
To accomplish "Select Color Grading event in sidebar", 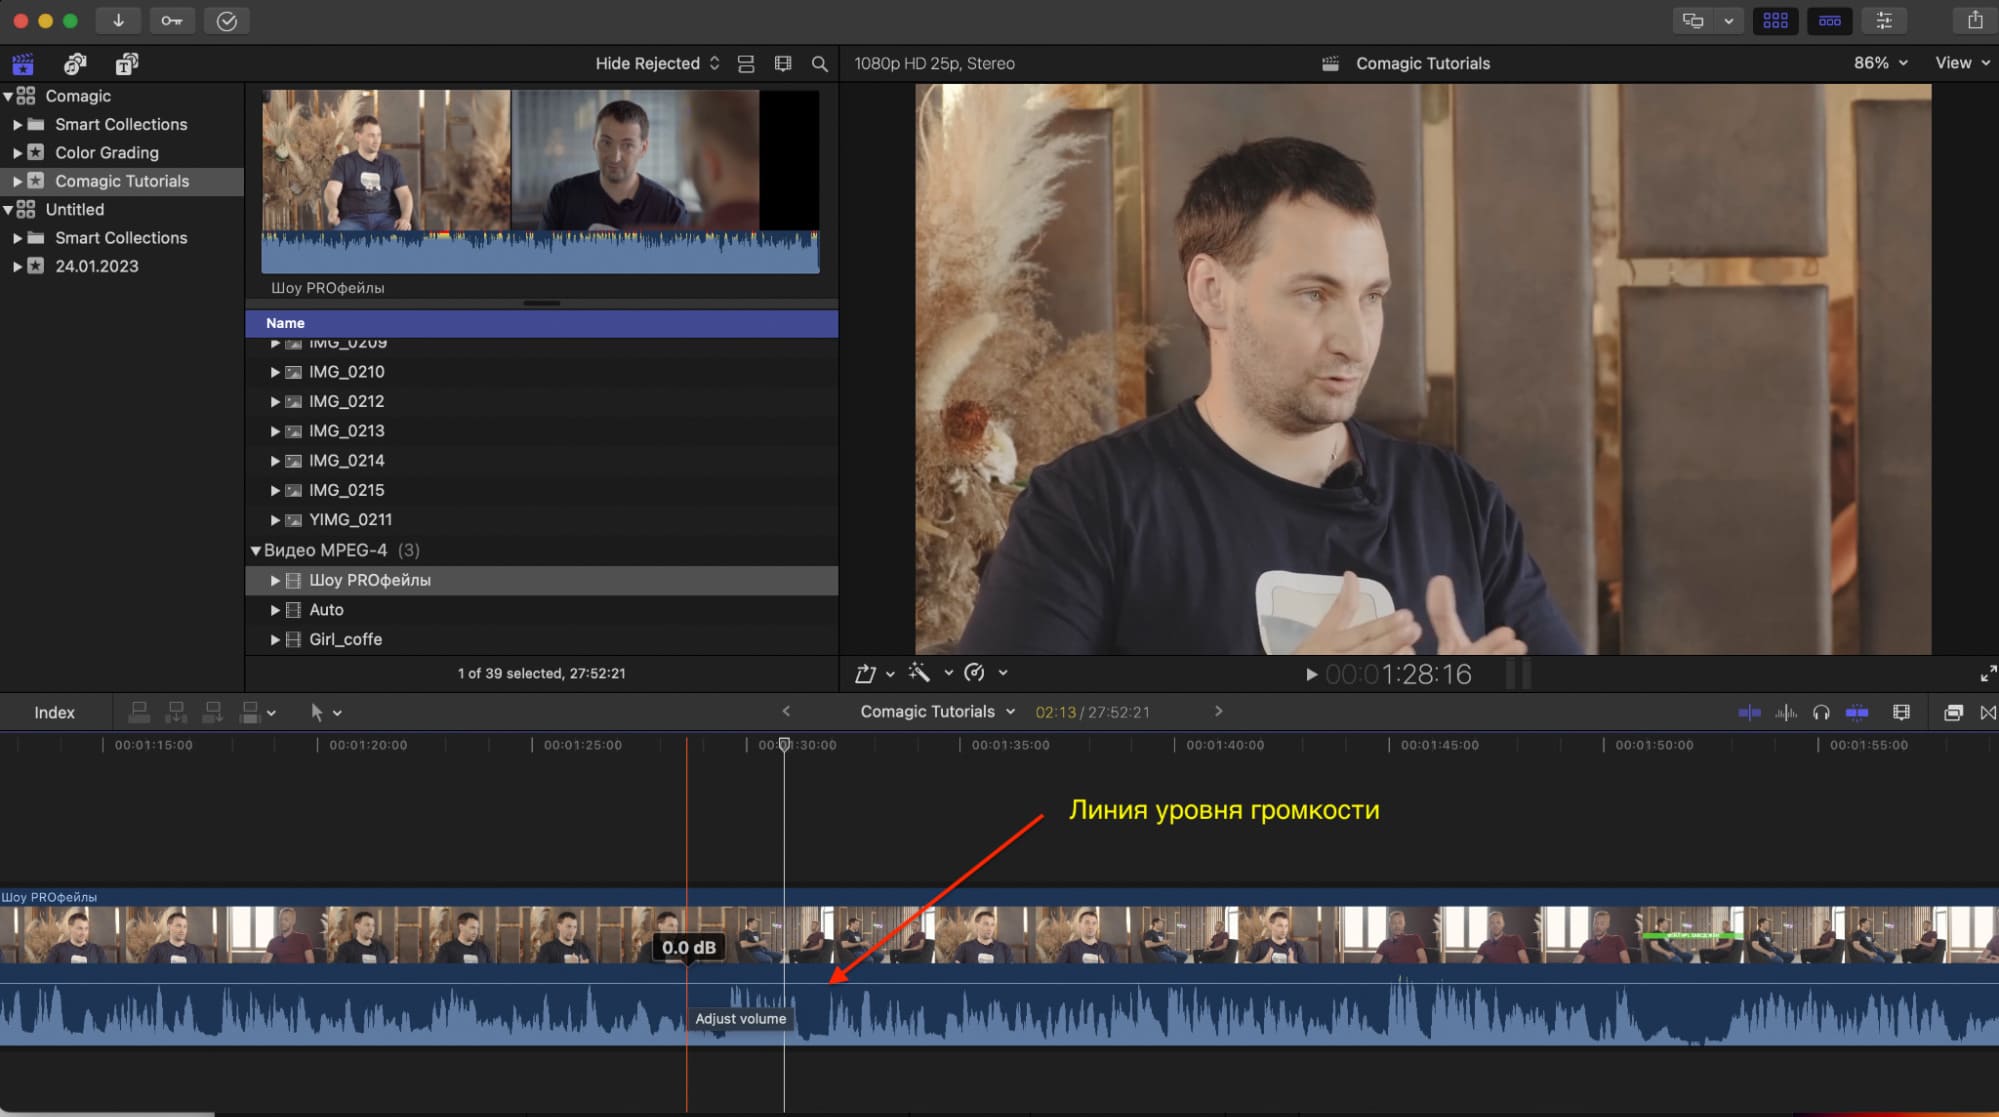I will (x=107, y=153).
